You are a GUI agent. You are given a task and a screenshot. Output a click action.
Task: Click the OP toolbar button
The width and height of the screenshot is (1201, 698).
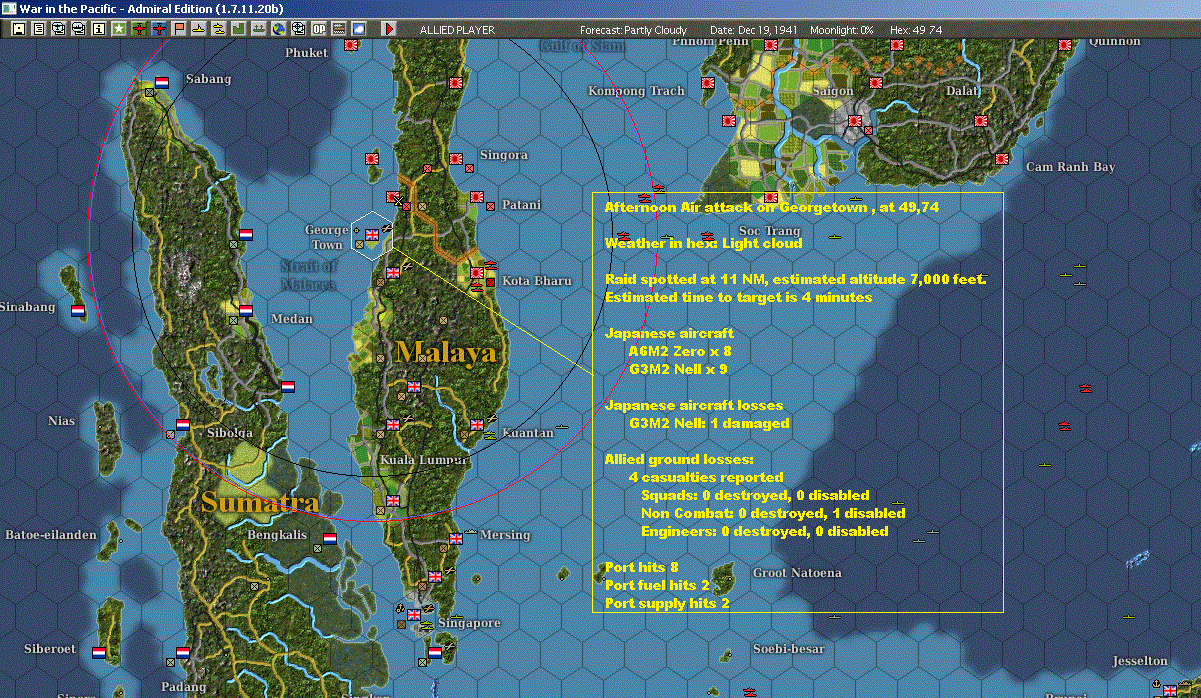click(x=319, y=29)
